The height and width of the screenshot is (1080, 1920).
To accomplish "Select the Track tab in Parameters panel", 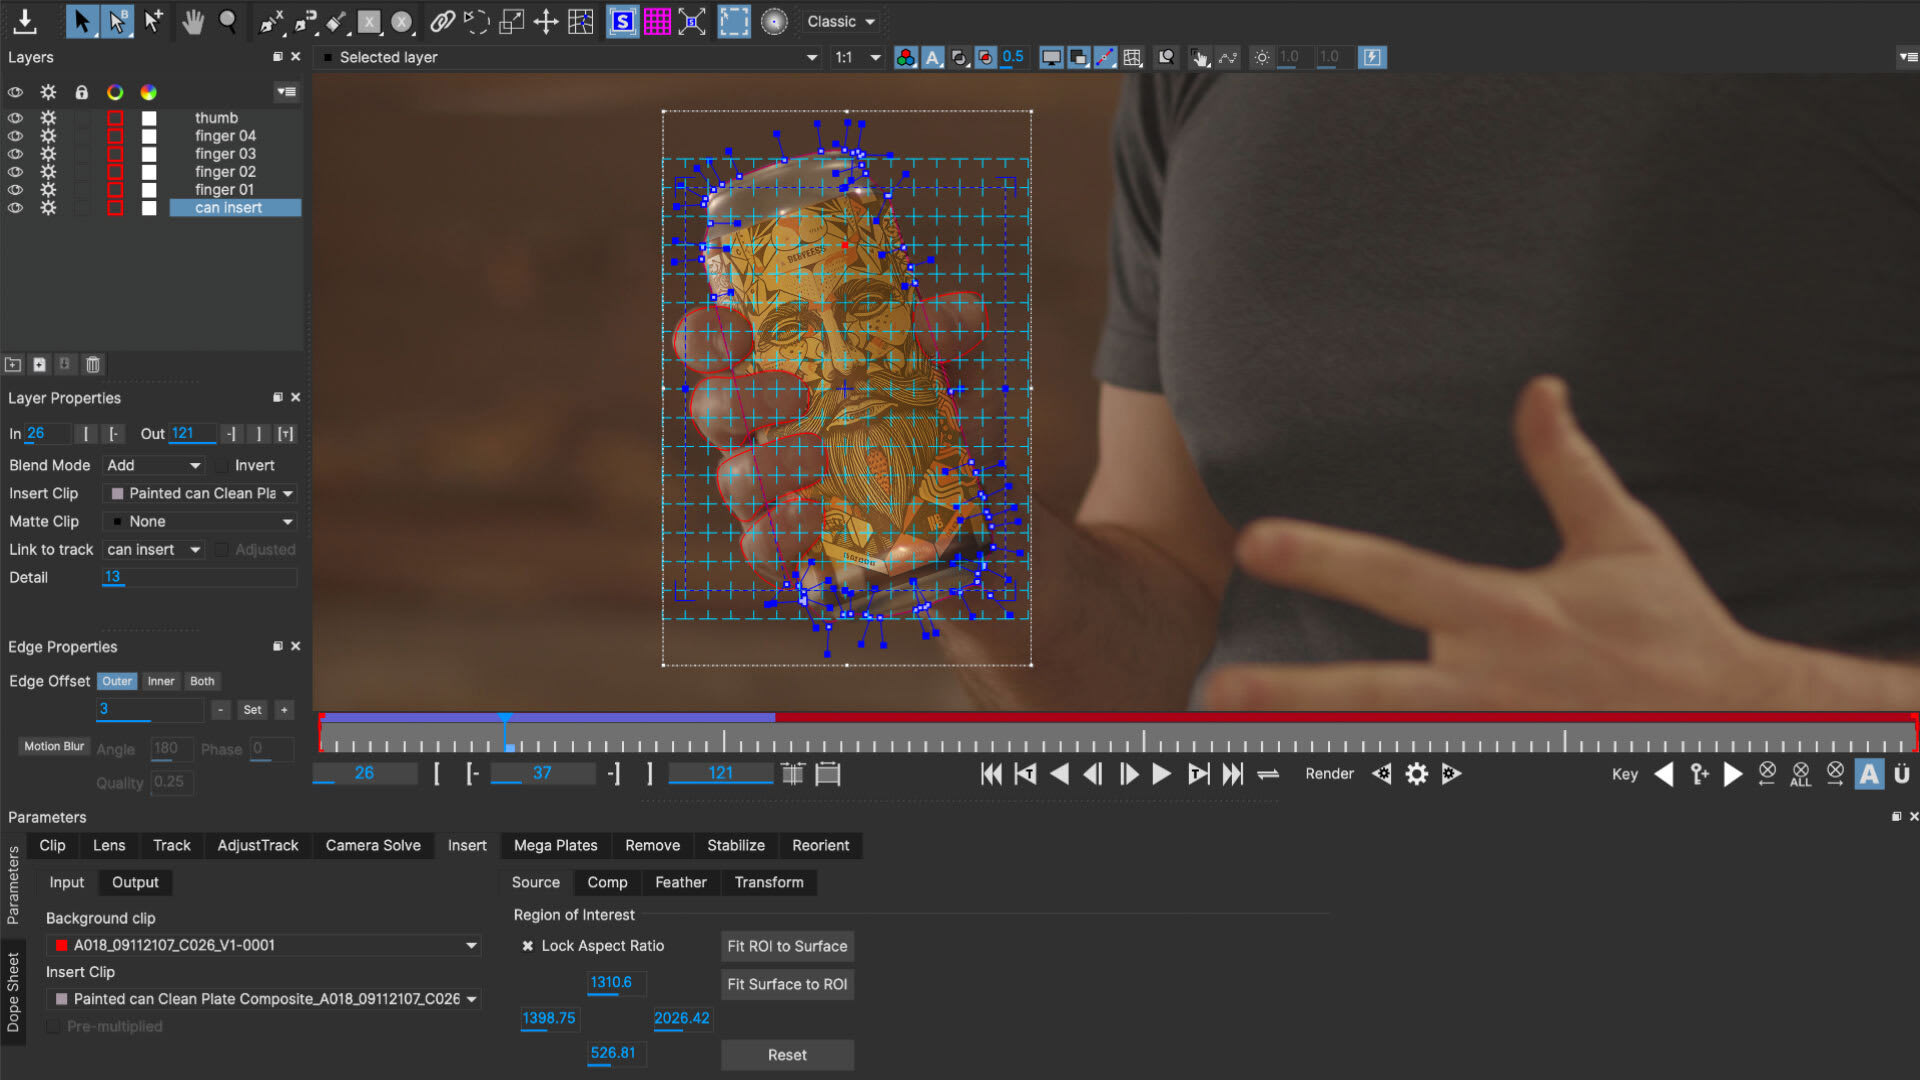I will (x=170, y=845).
